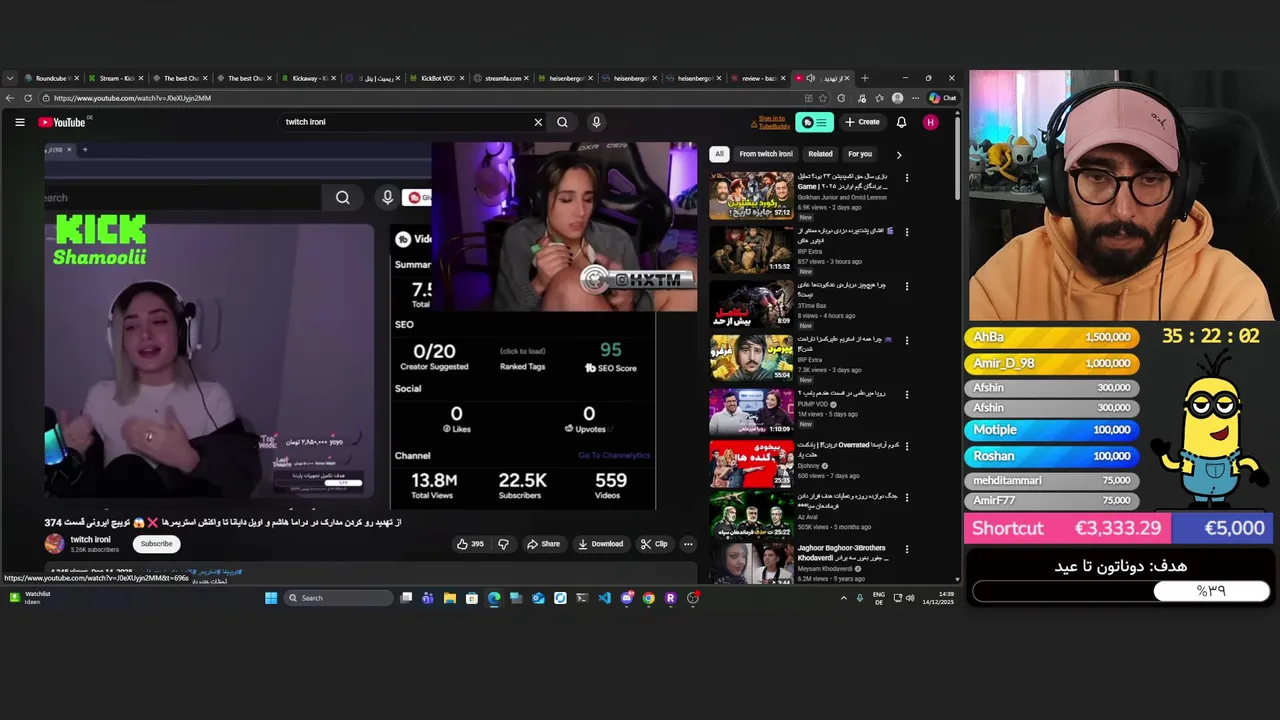Image resolution: width=1280 pixels, height=720 pixels.
Task: Open File Explorer from the taskbar
Action: 450,598
